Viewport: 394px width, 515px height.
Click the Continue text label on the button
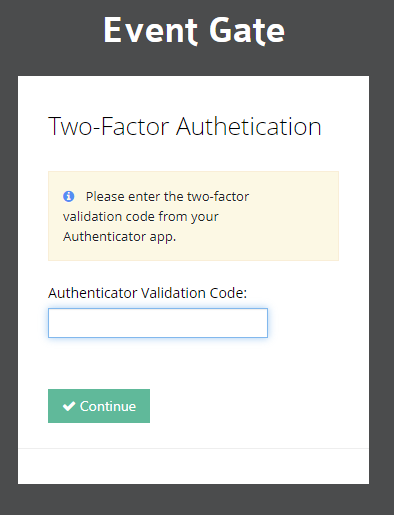point(108,406)
